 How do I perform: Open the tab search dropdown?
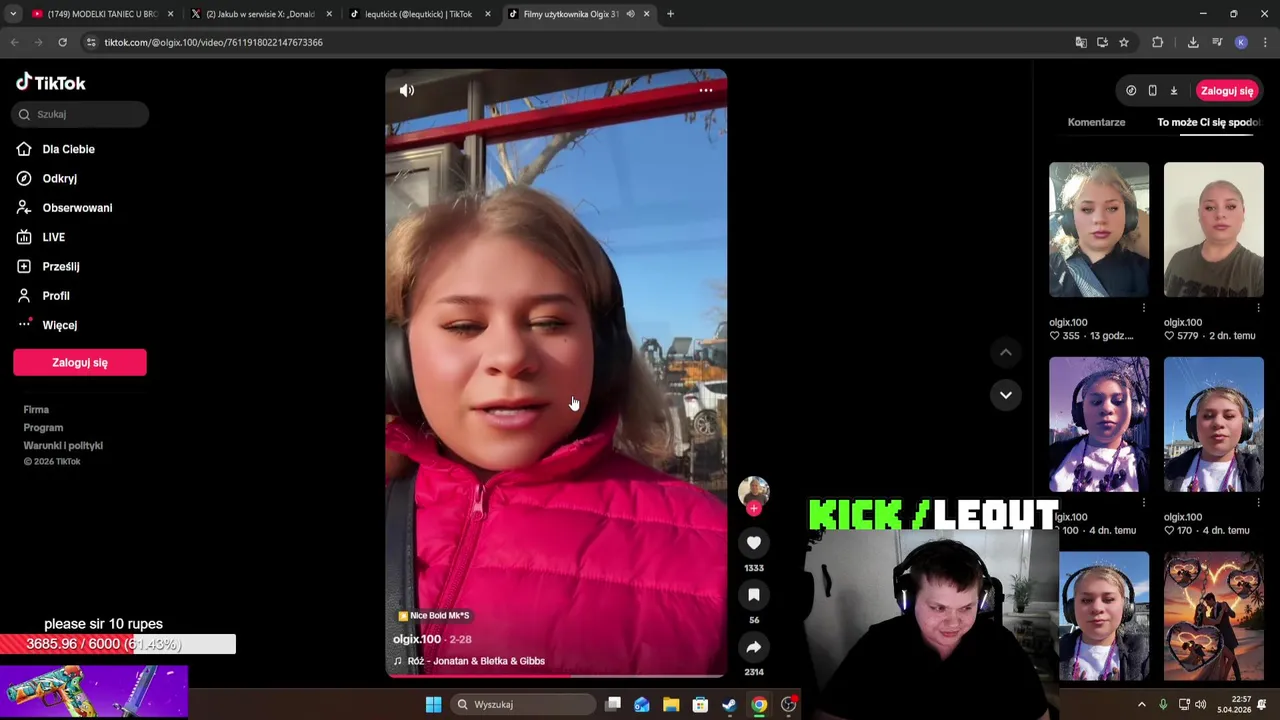[13, 14]
